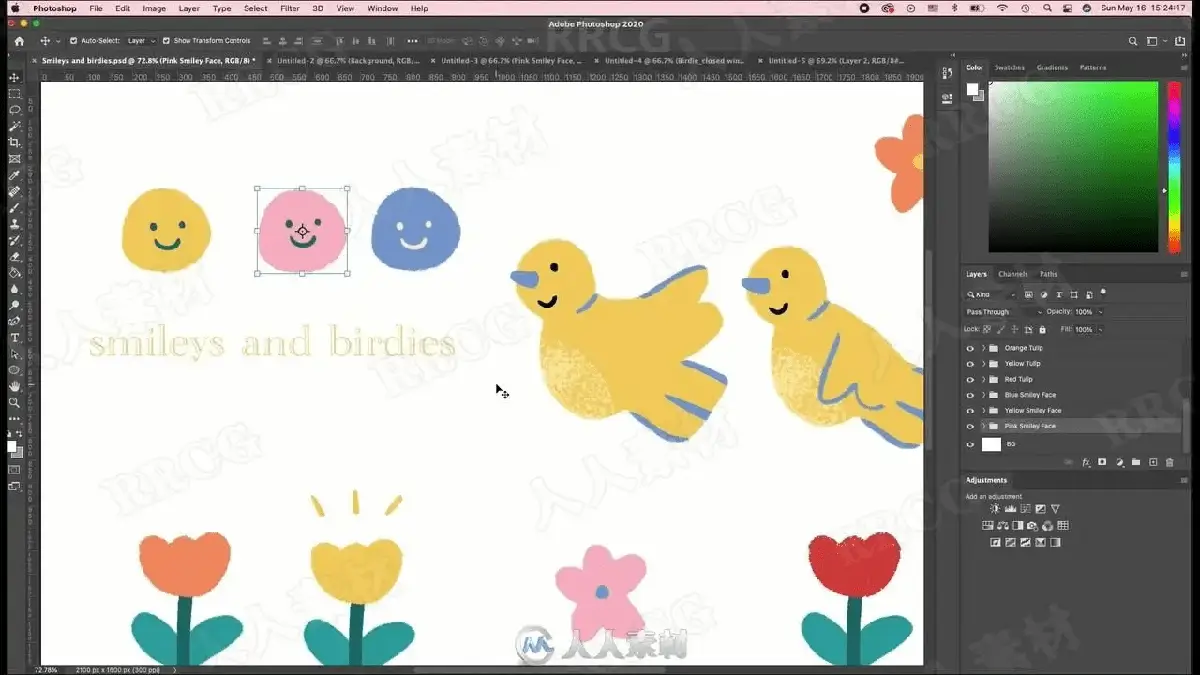Switch to the Untitled-2 document tab
The height and width of the screenshot is (675, 1200).
346,60
